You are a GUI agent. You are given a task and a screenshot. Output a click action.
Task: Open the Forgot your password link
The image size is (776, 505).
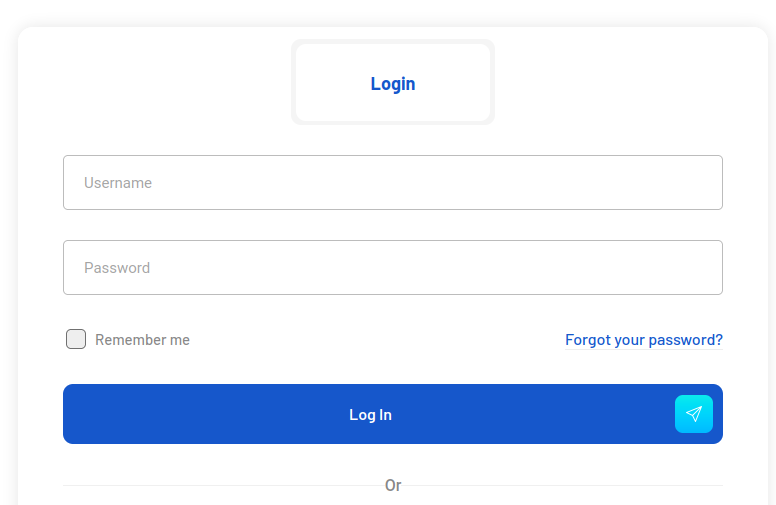643,340
